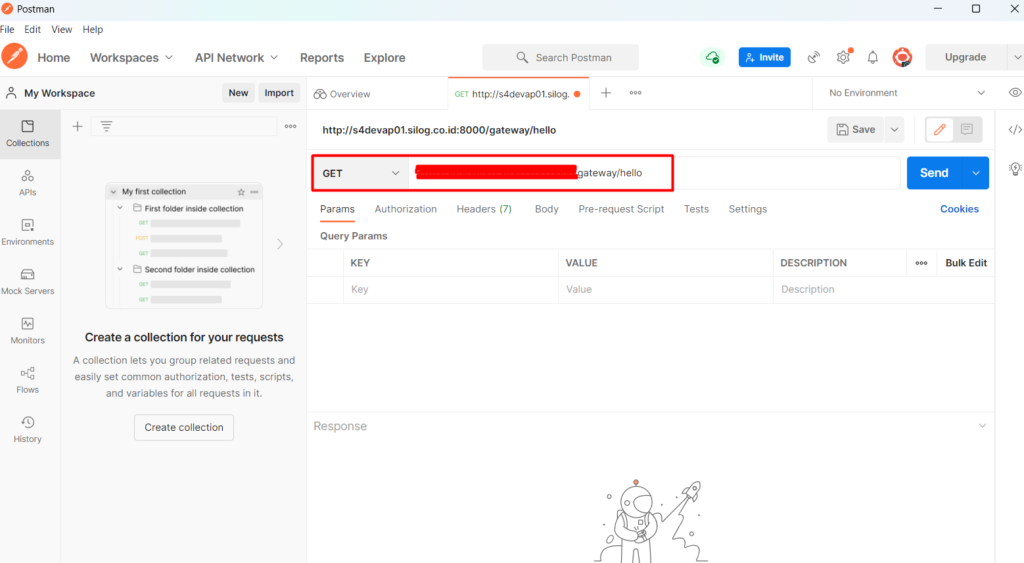1024x563 pixels.
Task: Open the Collections sidebar panel
Action: pyautogui.click(x=27, y=133)
